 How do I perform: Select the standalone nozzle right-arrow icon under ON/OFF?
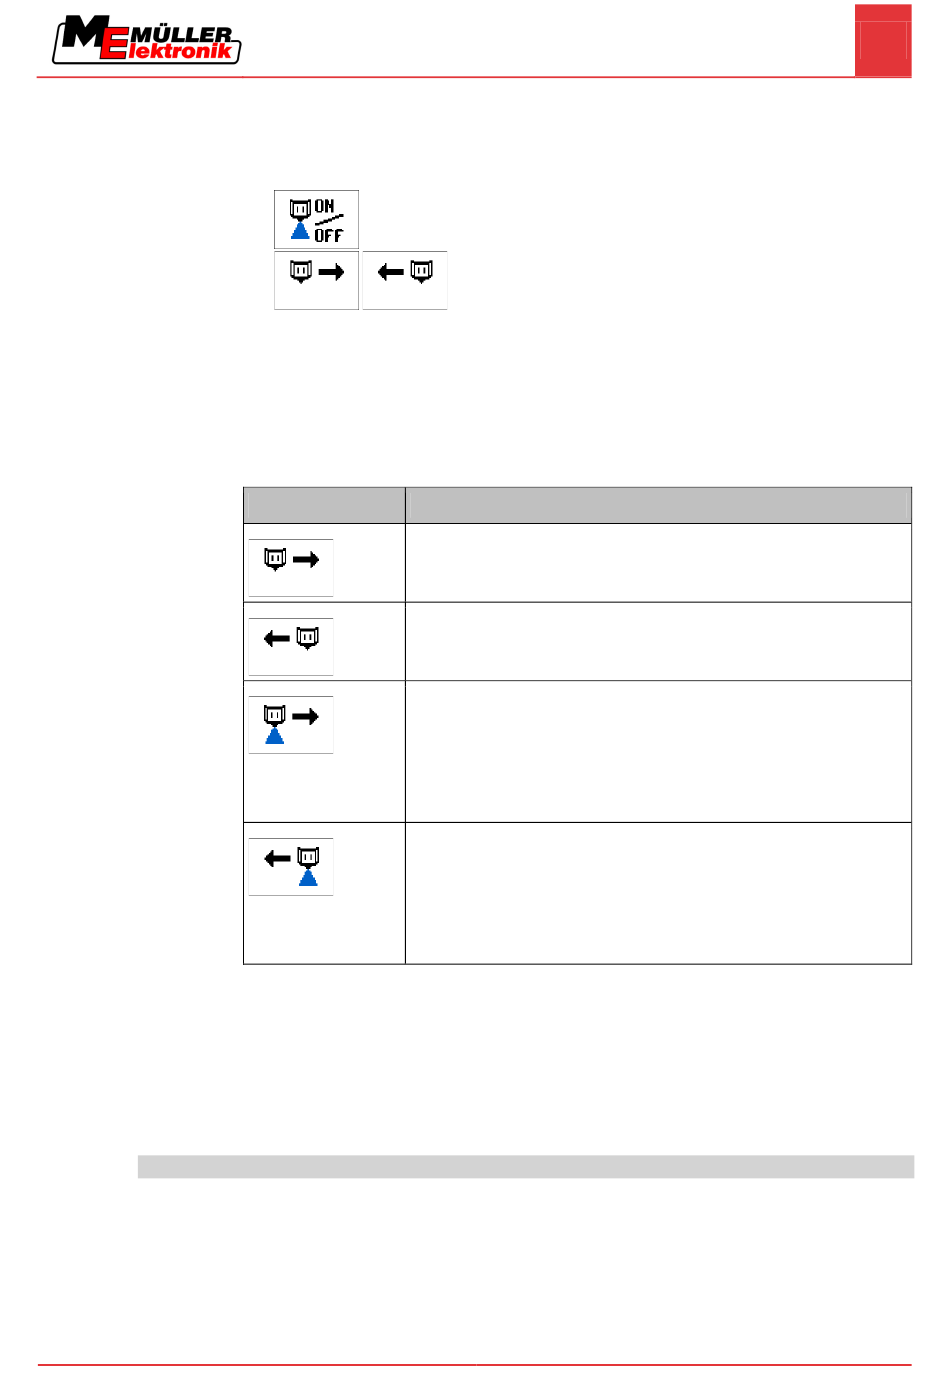pyautogui.click(x=316, y=280)
